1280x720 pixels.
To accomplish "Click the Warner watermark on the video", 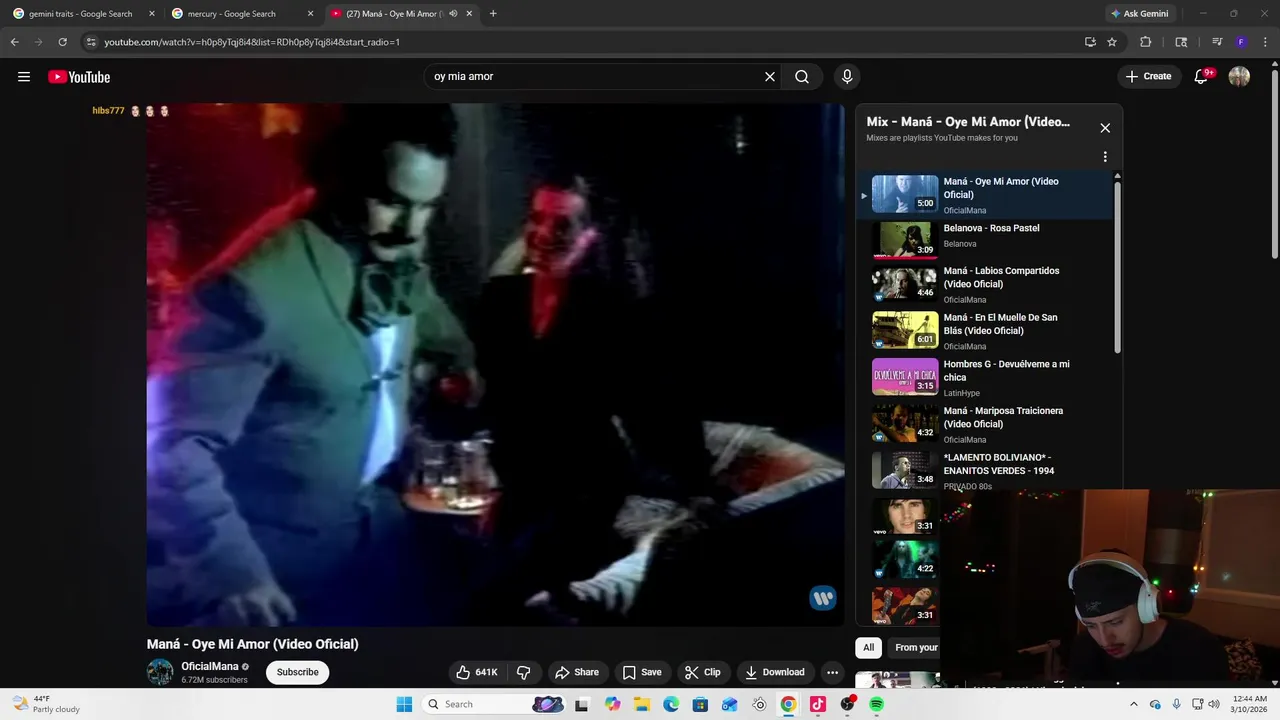I will [x=823, y=598].
